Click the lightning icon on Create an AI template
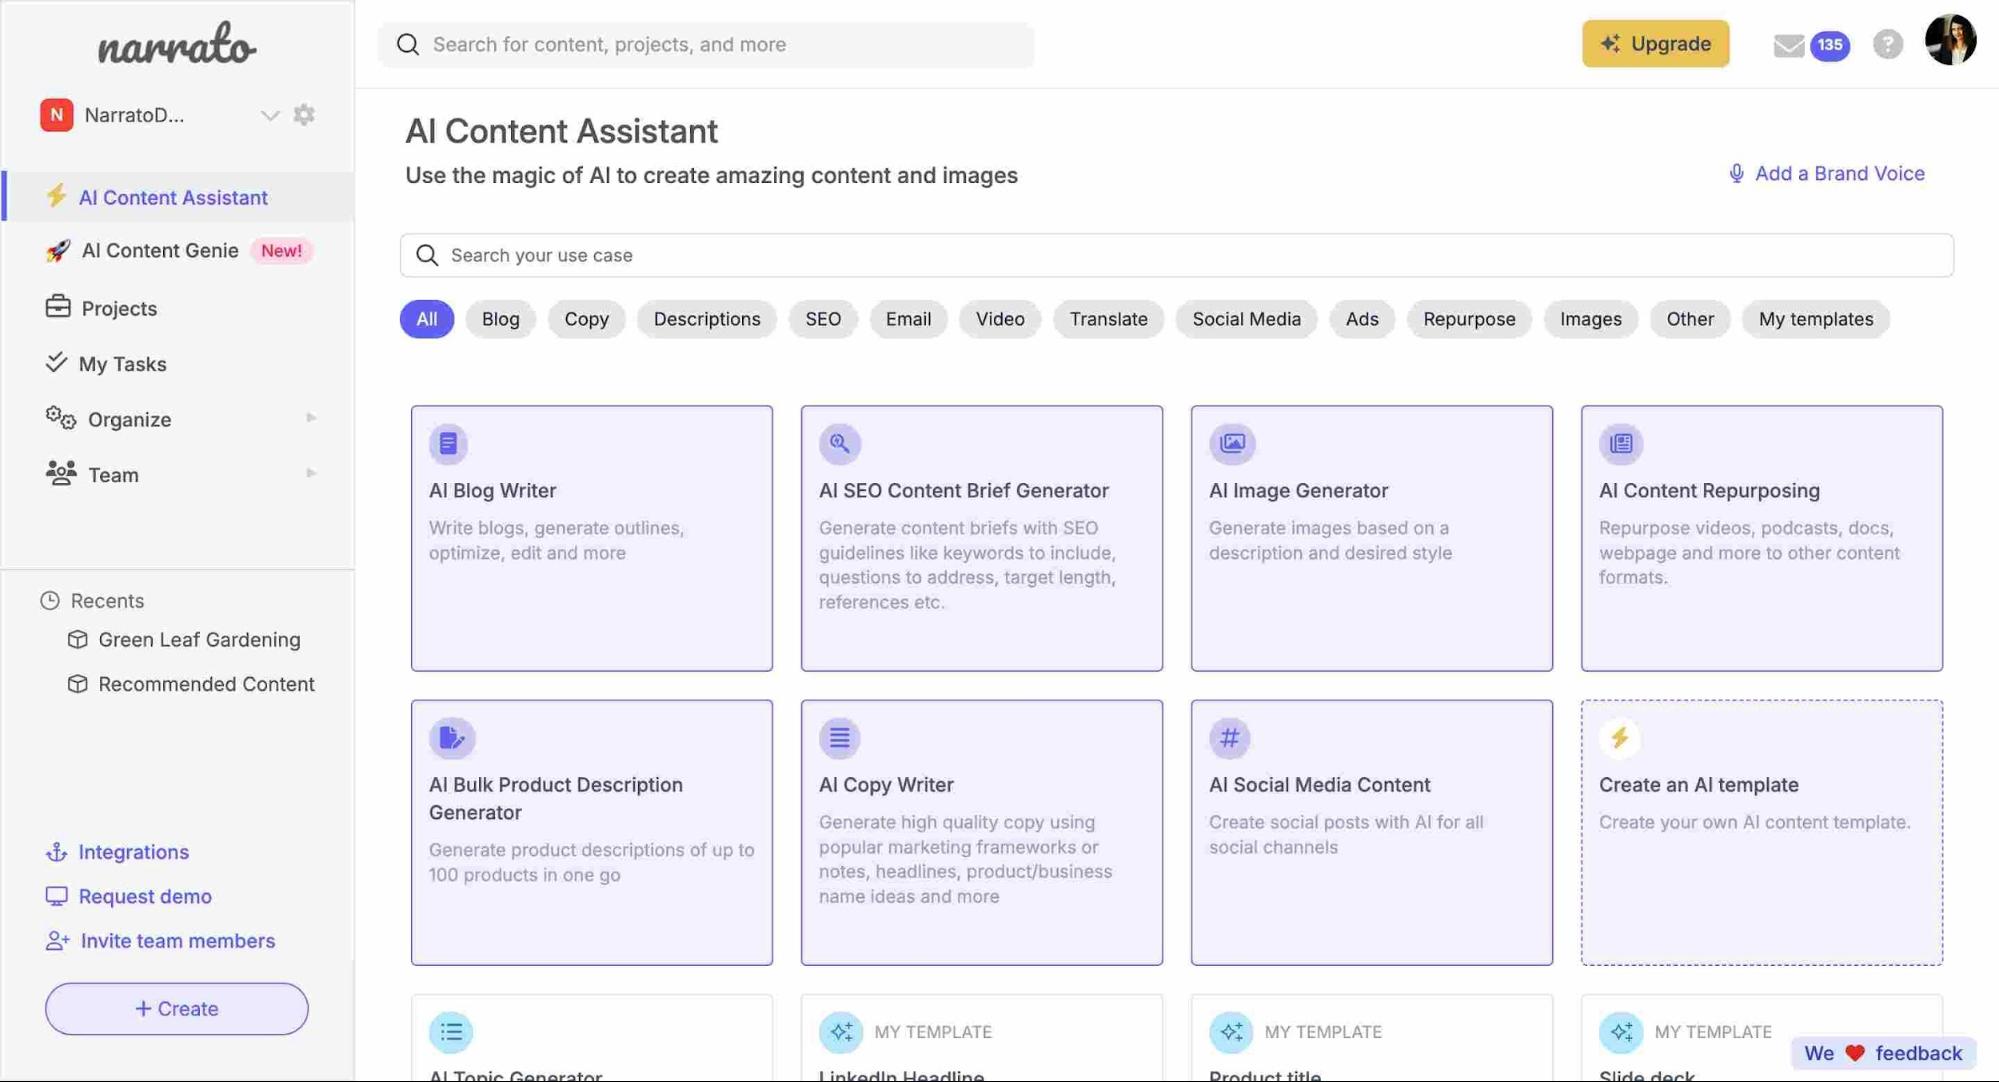This screenshot has height=1082, width=1999. coord(1619,737)
